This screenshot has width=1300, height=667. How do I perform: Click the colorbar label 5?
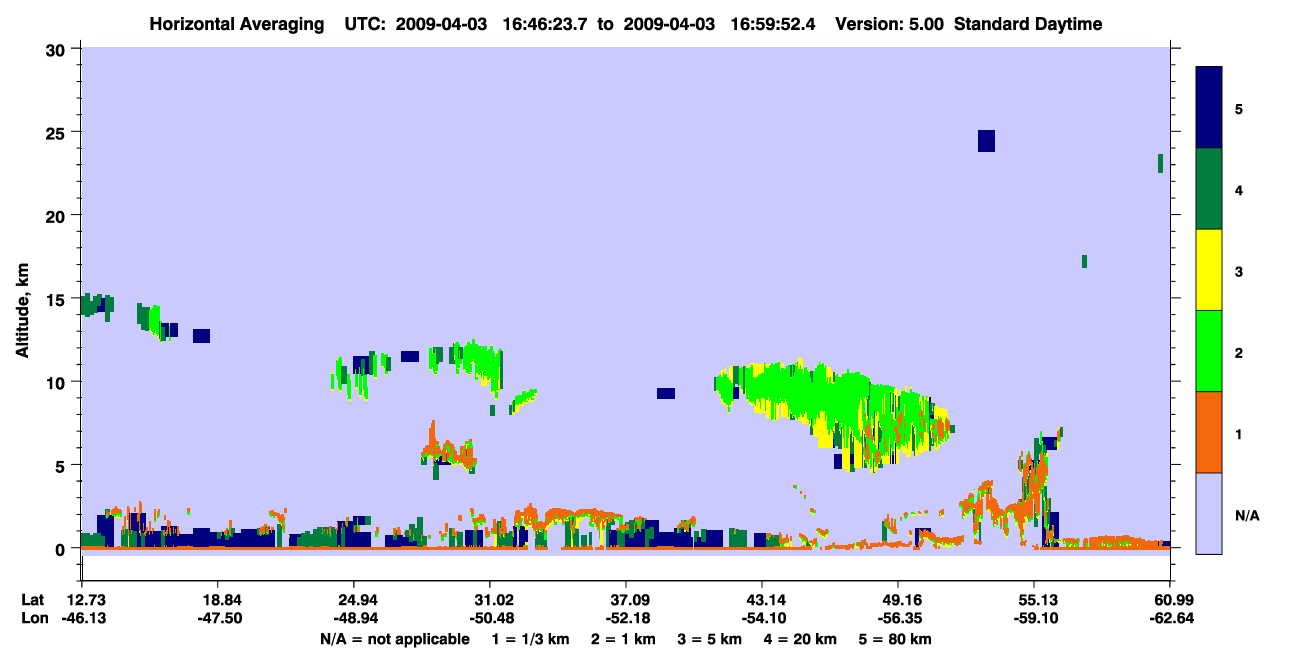click(x=1240, y=108)
